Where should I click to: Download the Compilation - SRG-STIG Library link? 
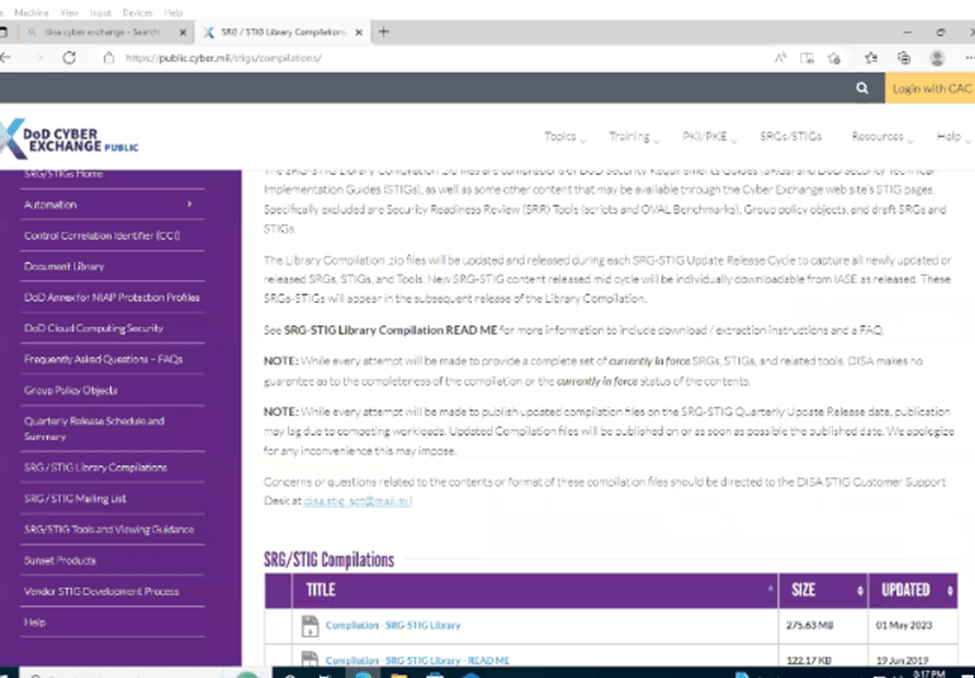point(393,626)
